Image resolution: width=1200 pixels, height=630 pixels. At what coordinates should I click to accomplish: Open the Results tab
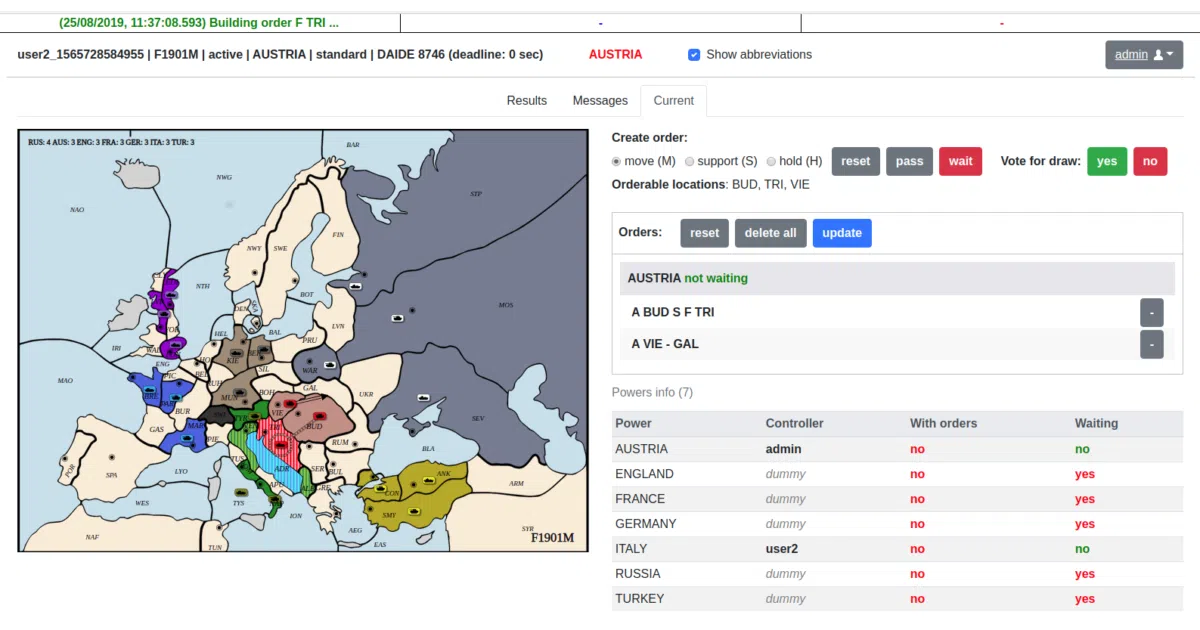(x=527, y=101)
